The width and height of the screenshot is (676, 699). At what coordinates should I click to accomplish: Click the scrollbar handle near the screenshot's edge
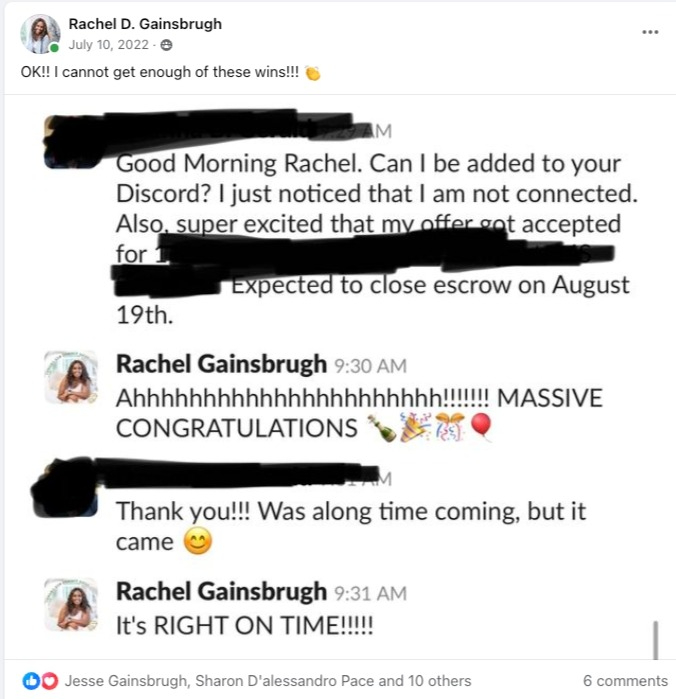pyautogui.click(x=655, y=640)
